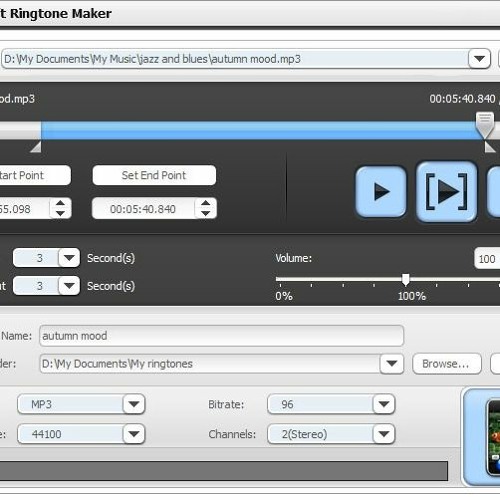Click the start time field ending 55.098
The width and height of the screenshot is (500, 500).
point(24,209)
